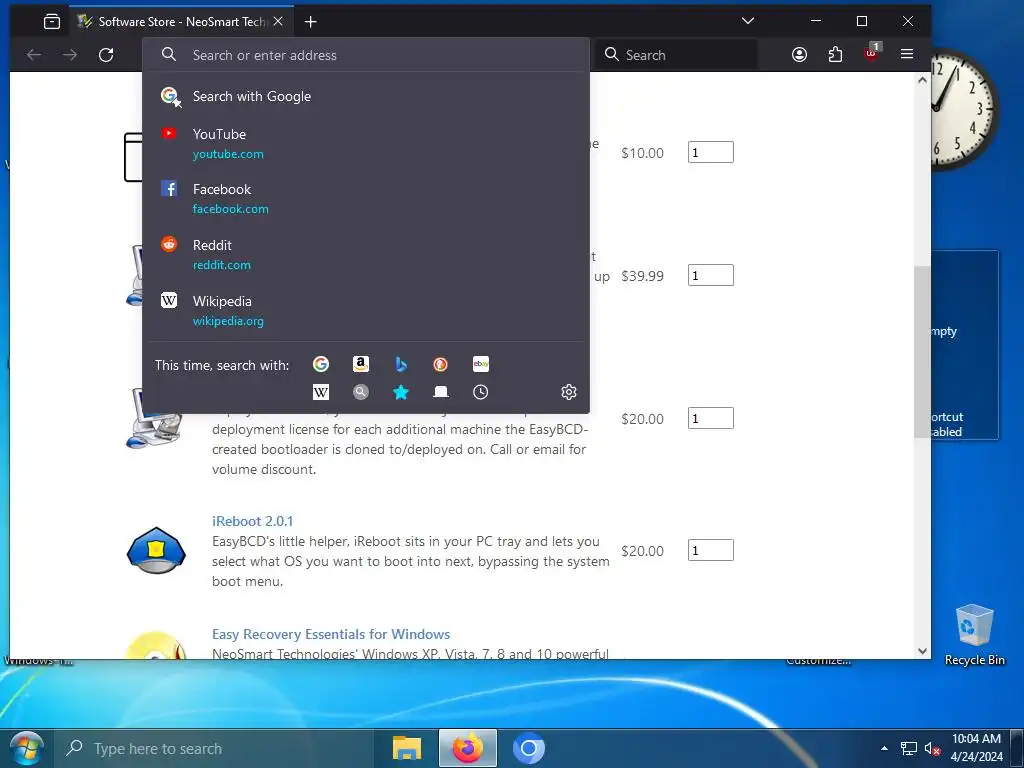
Task: Click the page scrollbar down arrow
Action: pos(922,650)
